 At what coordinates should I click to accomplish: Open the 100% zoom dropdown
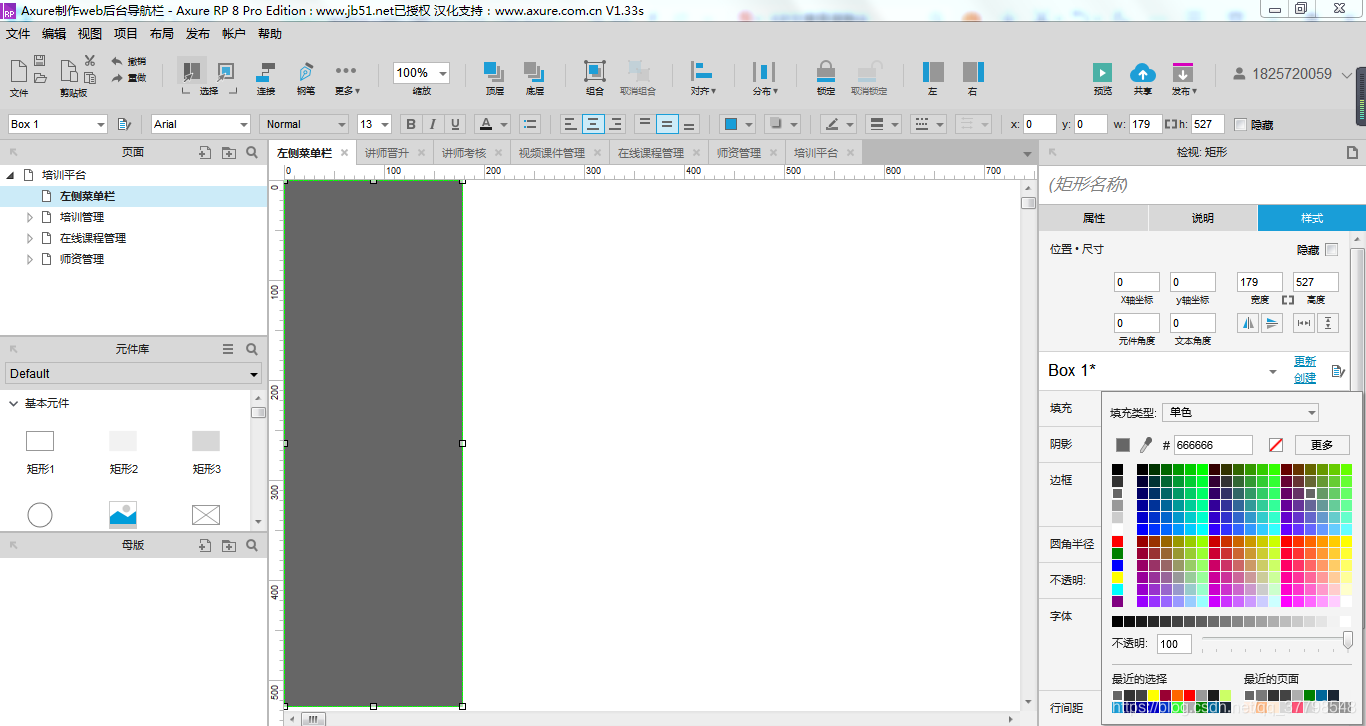pyautogui.click(x=421, y=73)
